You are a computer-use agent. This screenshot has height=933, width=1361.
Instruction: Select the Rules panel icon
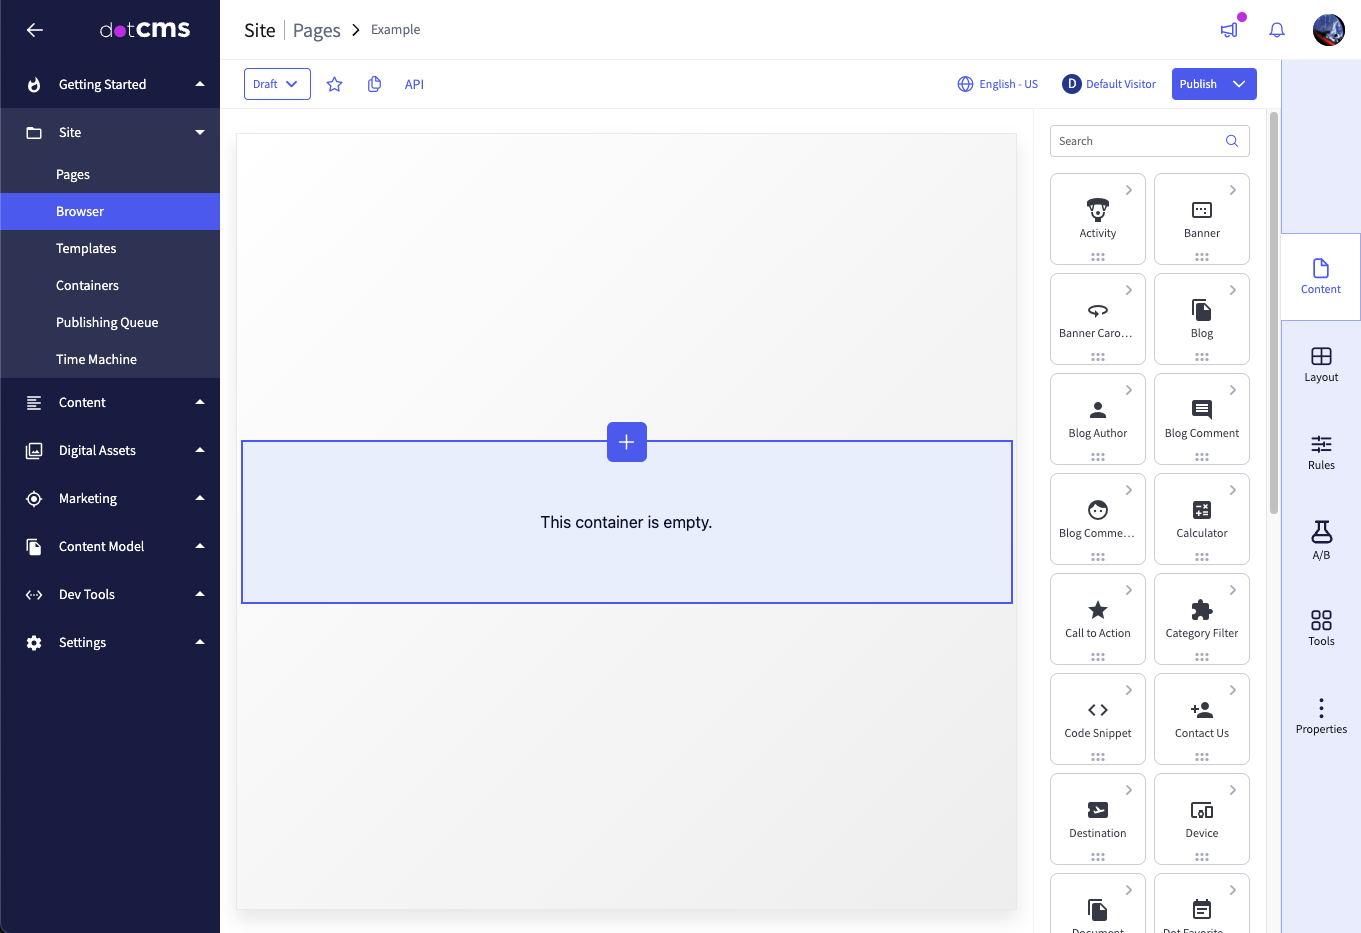1321,452
